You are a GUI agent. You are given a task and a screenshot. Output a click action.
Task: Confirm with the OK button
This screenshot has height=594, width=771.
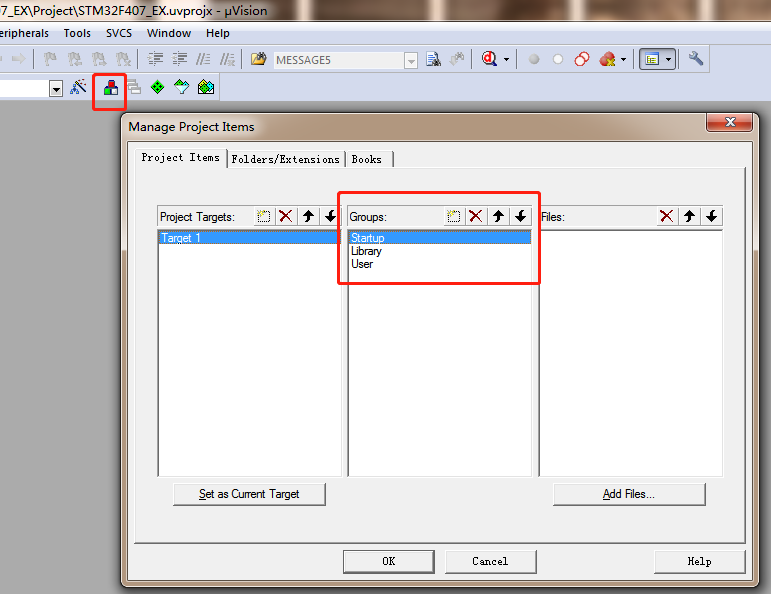click(389, 562)
